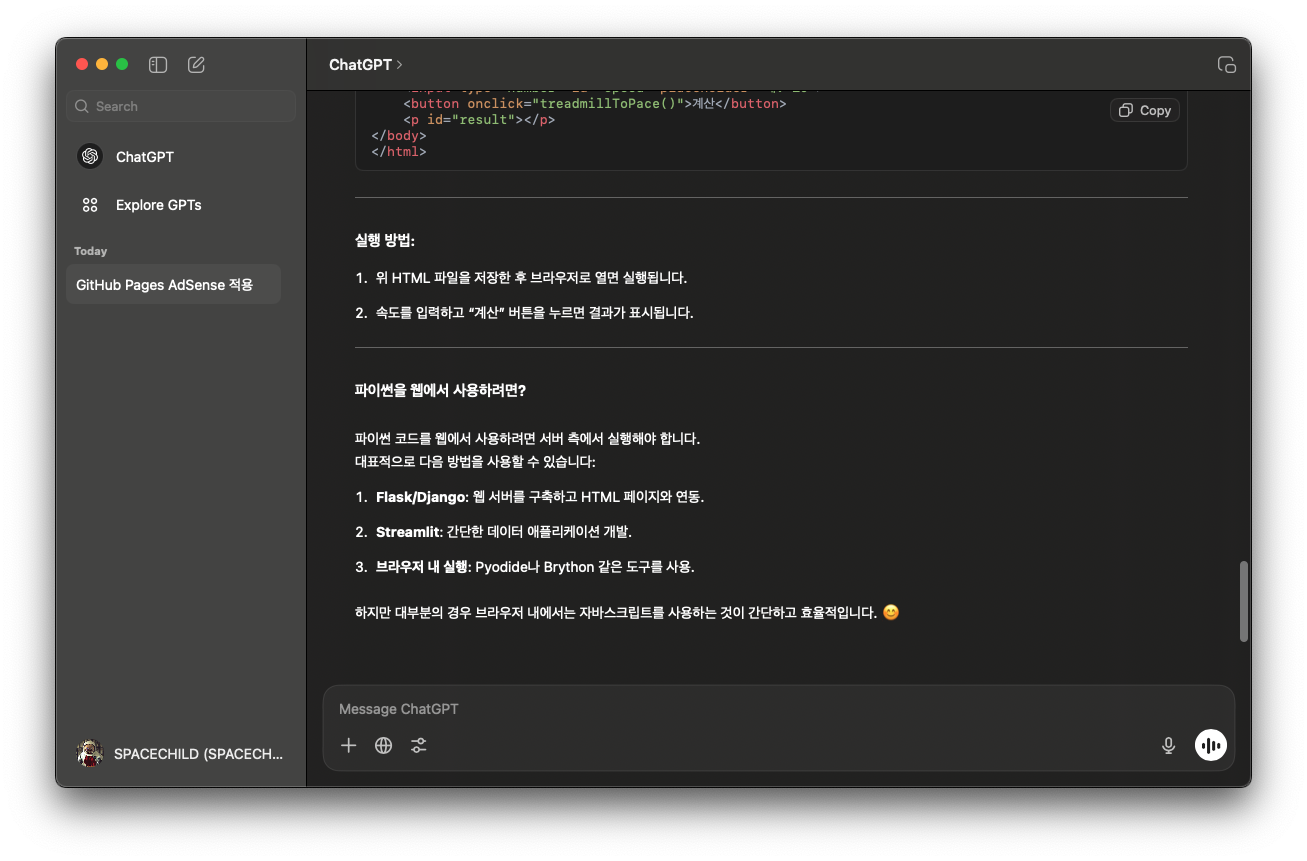Click the Explore GPTs grid icon
The image size is (1307, 861).
tap(90, 205)
